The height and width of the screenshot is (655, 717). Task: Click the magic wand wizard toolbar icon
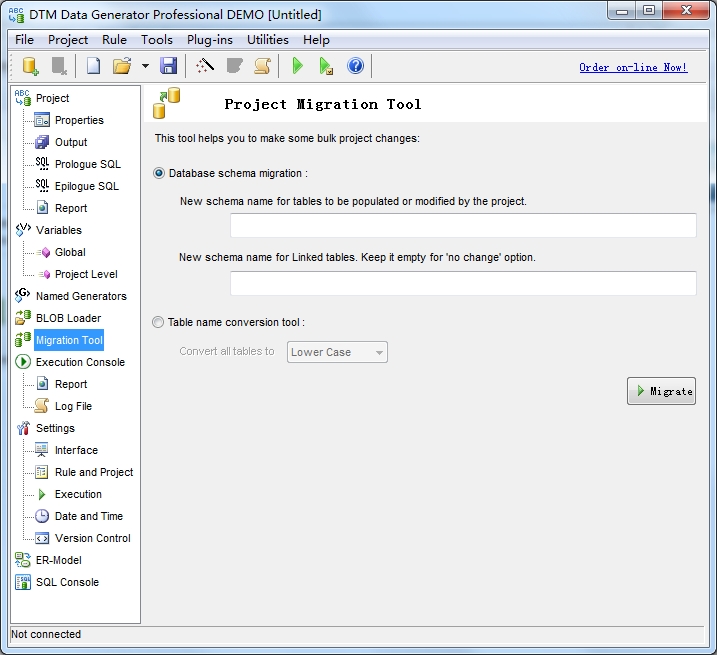(205, 66)
